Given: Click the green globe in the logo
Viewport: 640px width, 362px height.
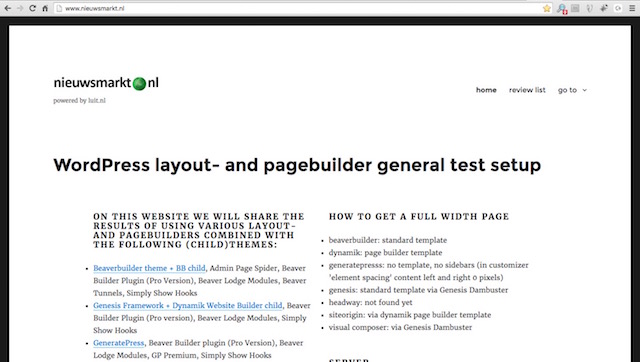Looking at the screenshot, I should click(139, 84).
